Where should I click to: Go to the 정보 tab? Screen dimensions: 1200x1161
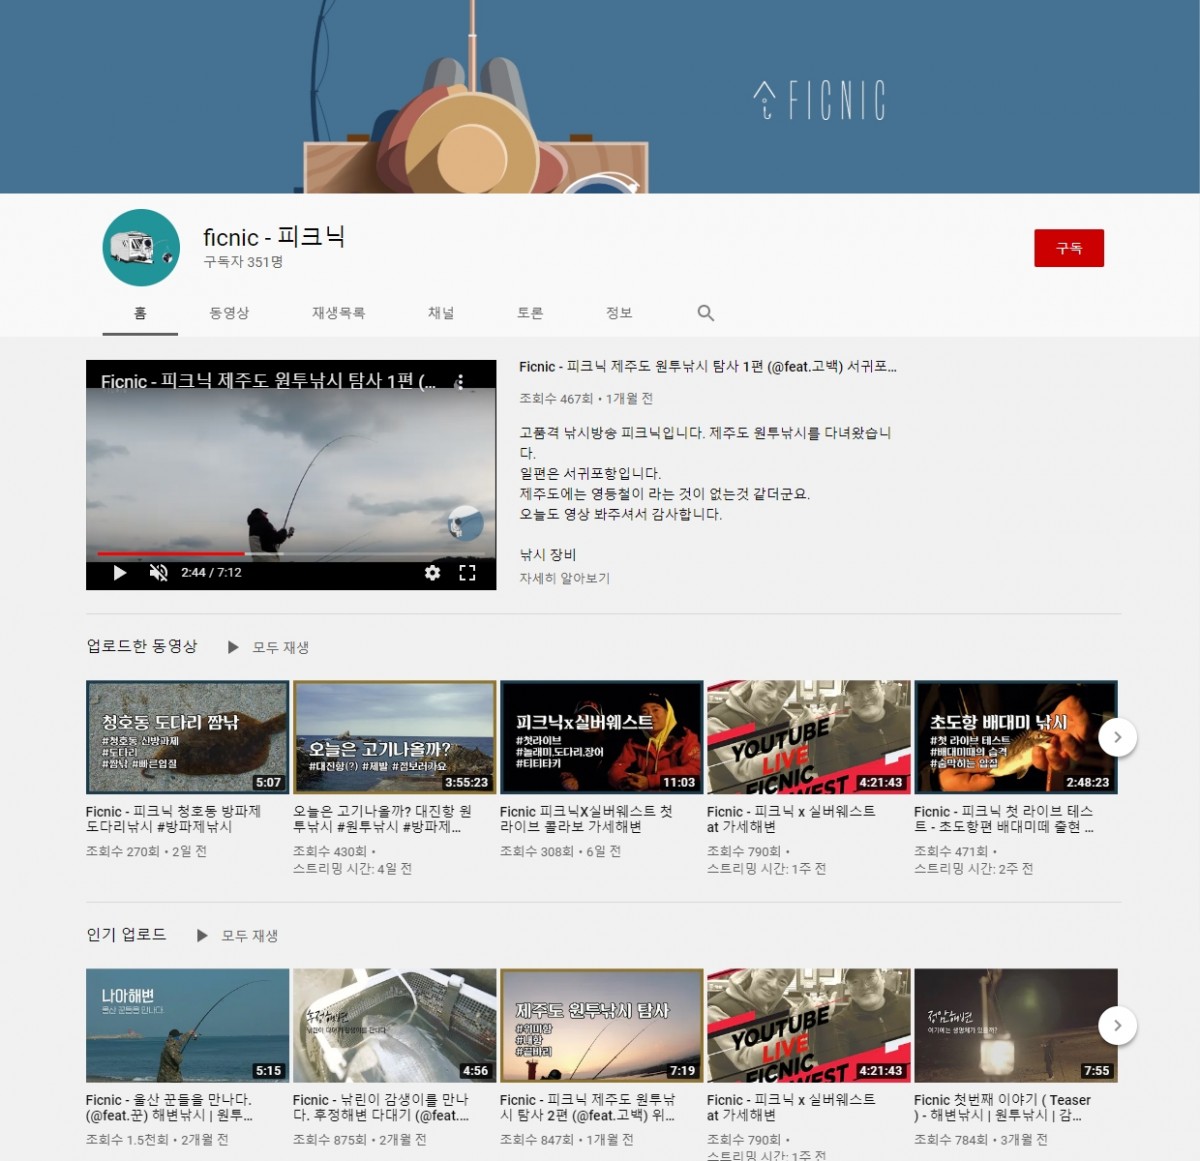coord(619,313)
